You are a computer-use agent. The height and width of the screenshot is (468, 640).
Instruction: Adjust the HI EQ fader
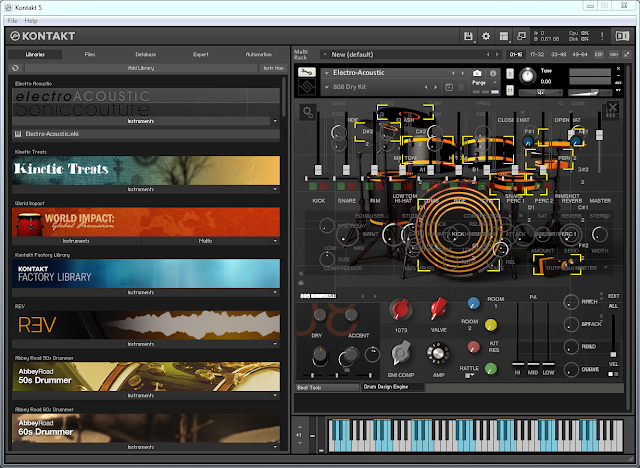[x=518, y=364]
